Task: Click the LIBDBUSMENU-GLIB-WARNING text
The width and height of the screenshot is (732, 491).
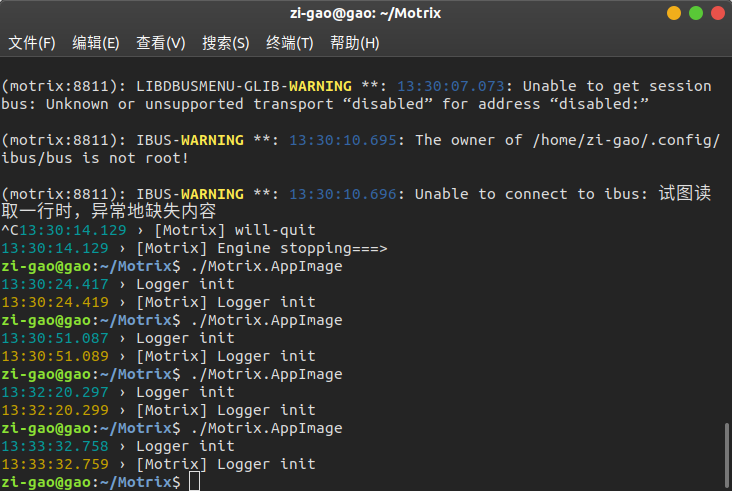Action: click(244, 86)
